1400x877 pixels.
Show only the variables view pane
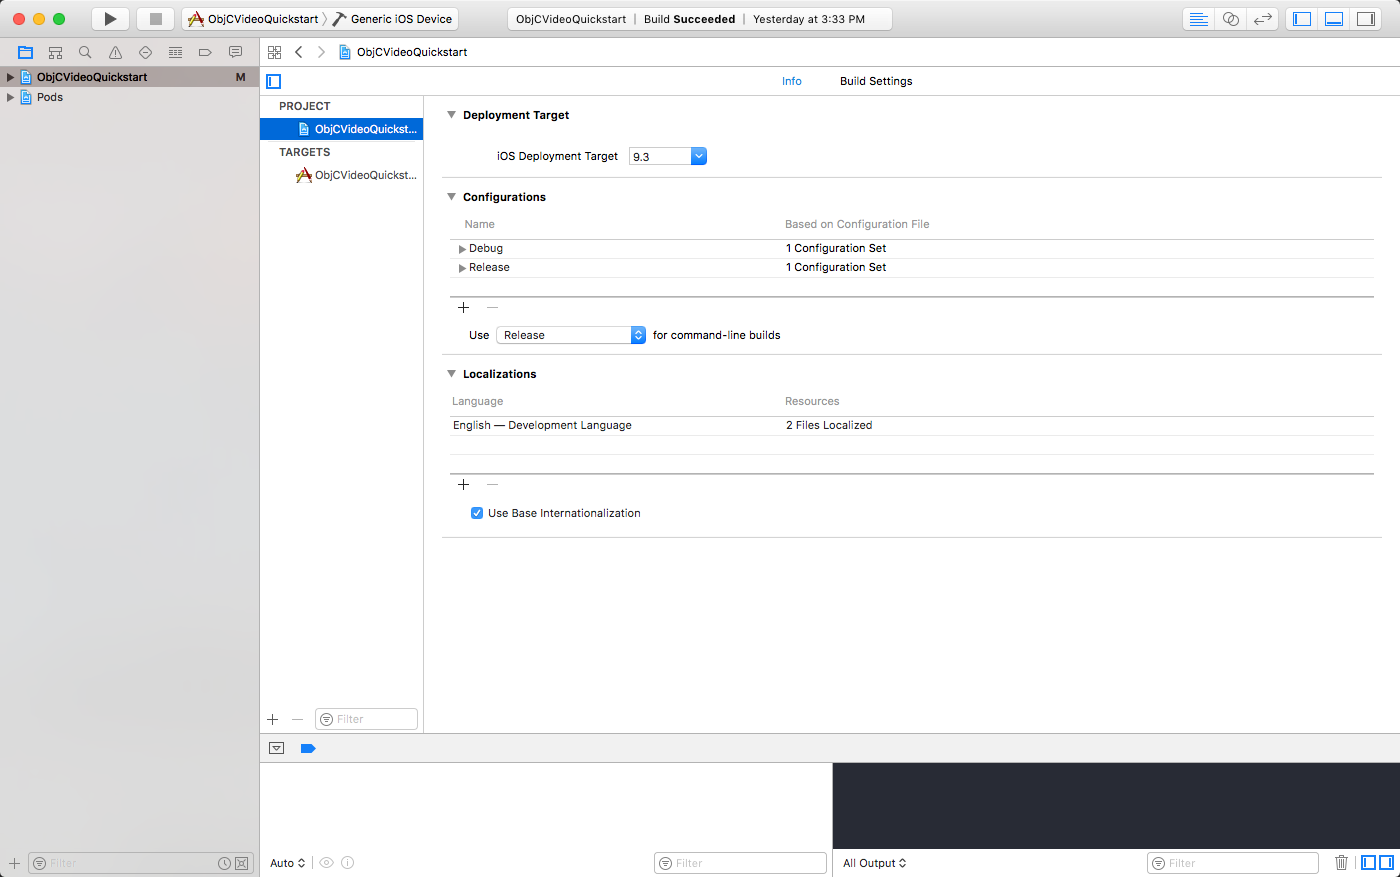[1369, 862]
